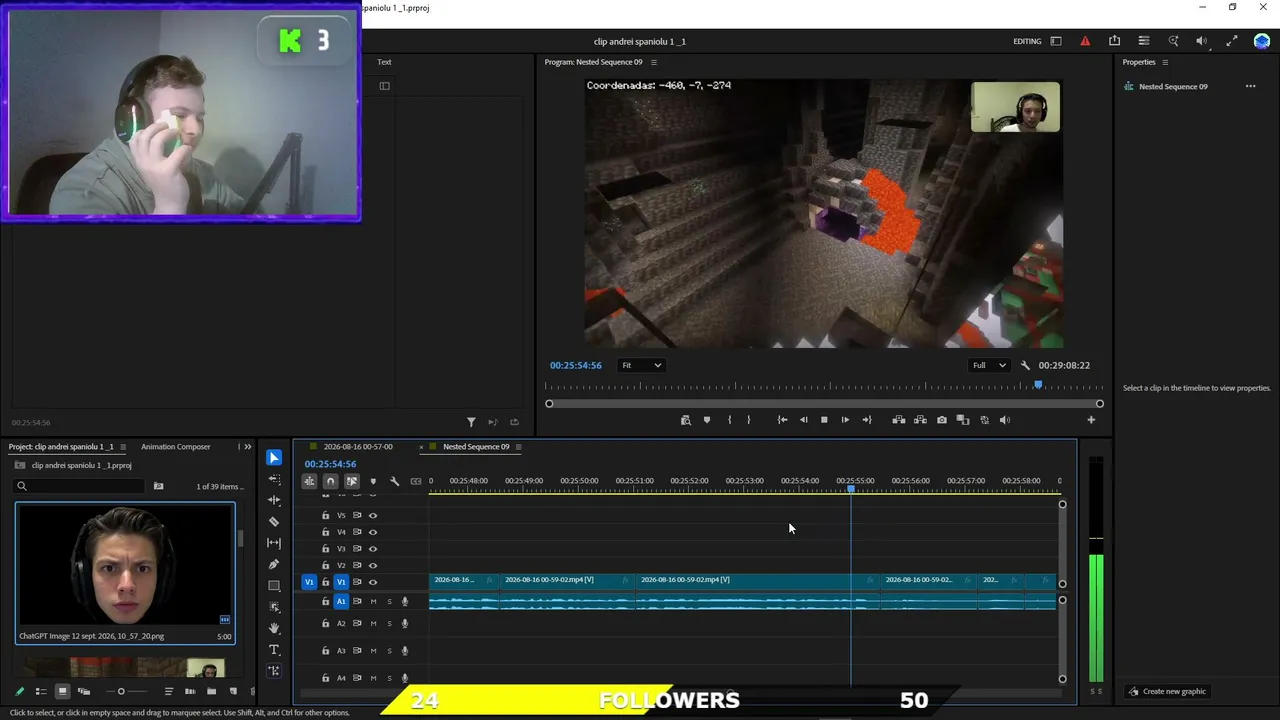
Task: Expand the project panels overflow chevron
Action: pyautogui.click(x=246, y=446)
